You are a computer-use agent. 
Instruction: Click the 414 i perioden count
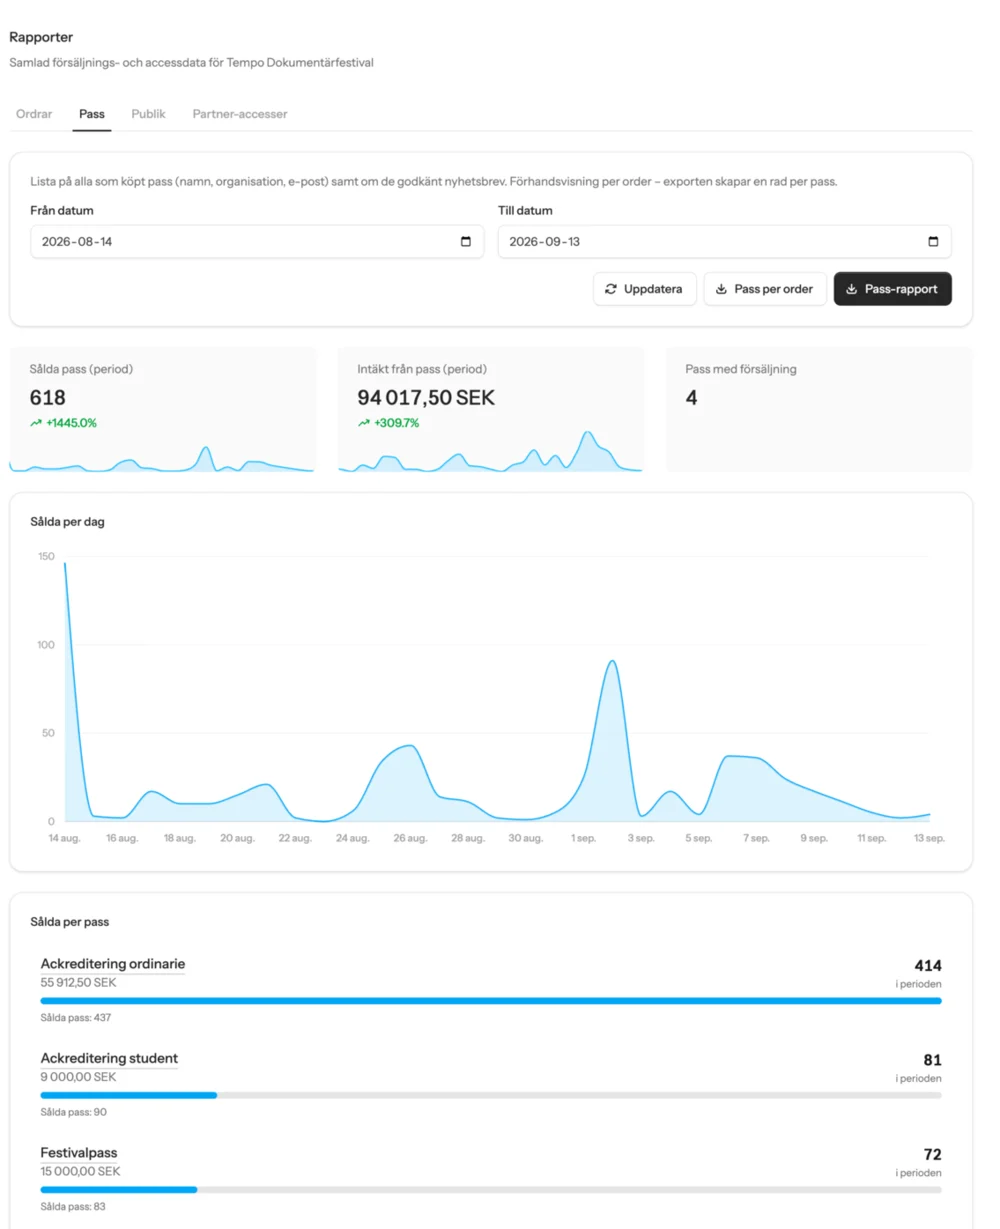[927, 966]
